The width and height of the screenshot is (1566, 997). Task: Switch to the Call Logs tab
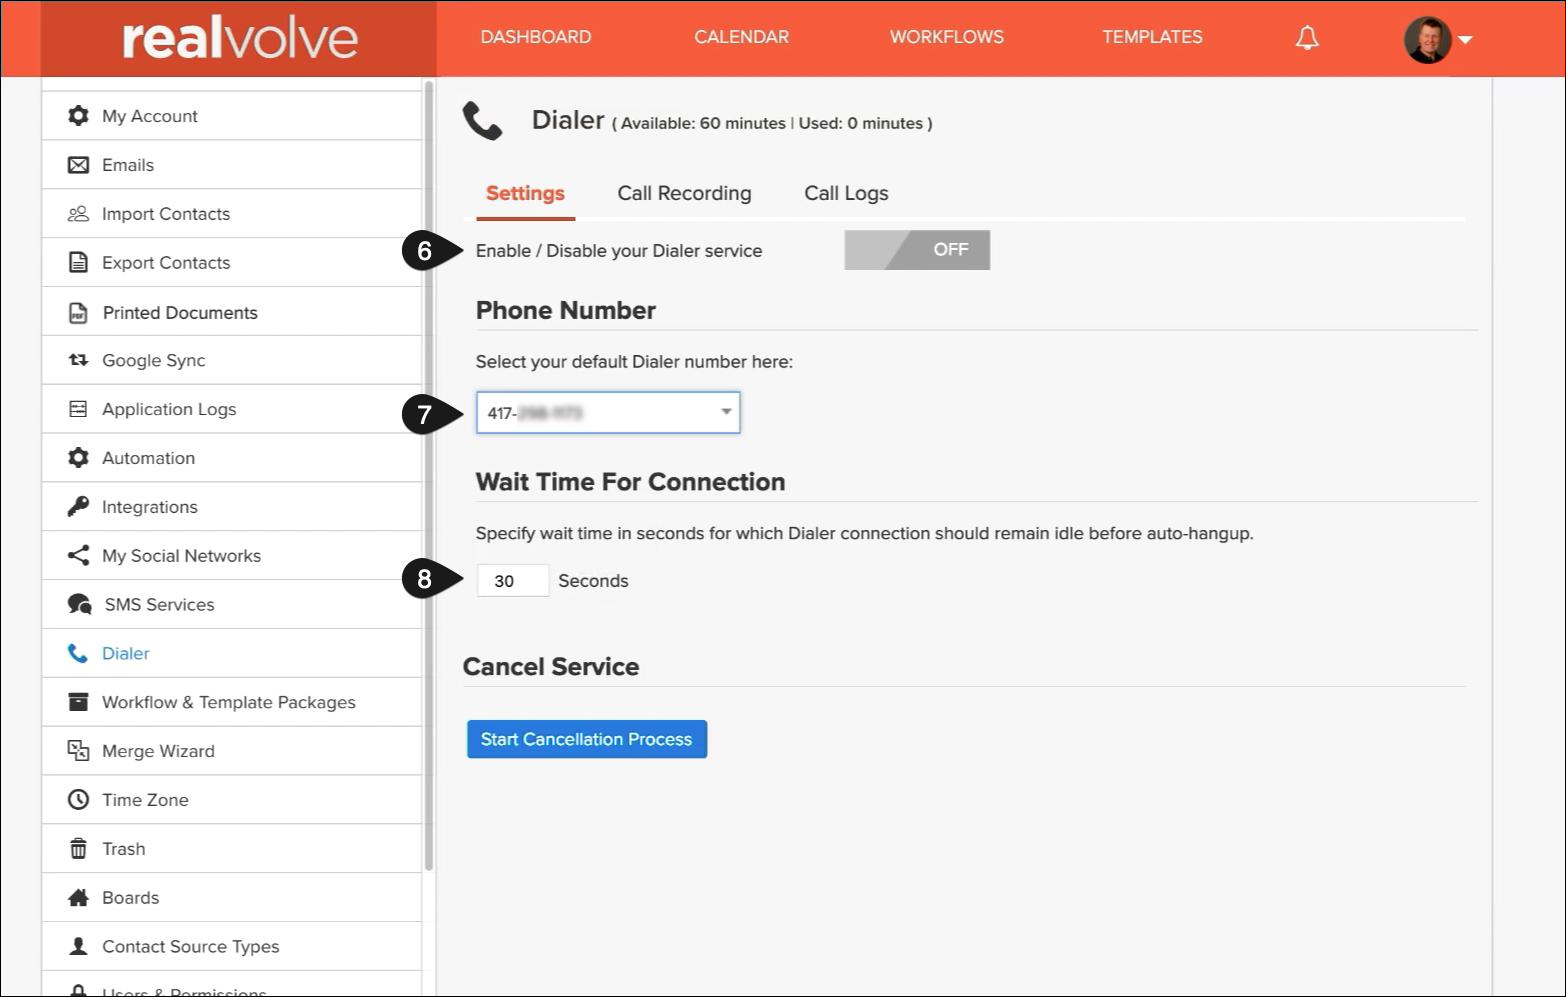point(846,194)
